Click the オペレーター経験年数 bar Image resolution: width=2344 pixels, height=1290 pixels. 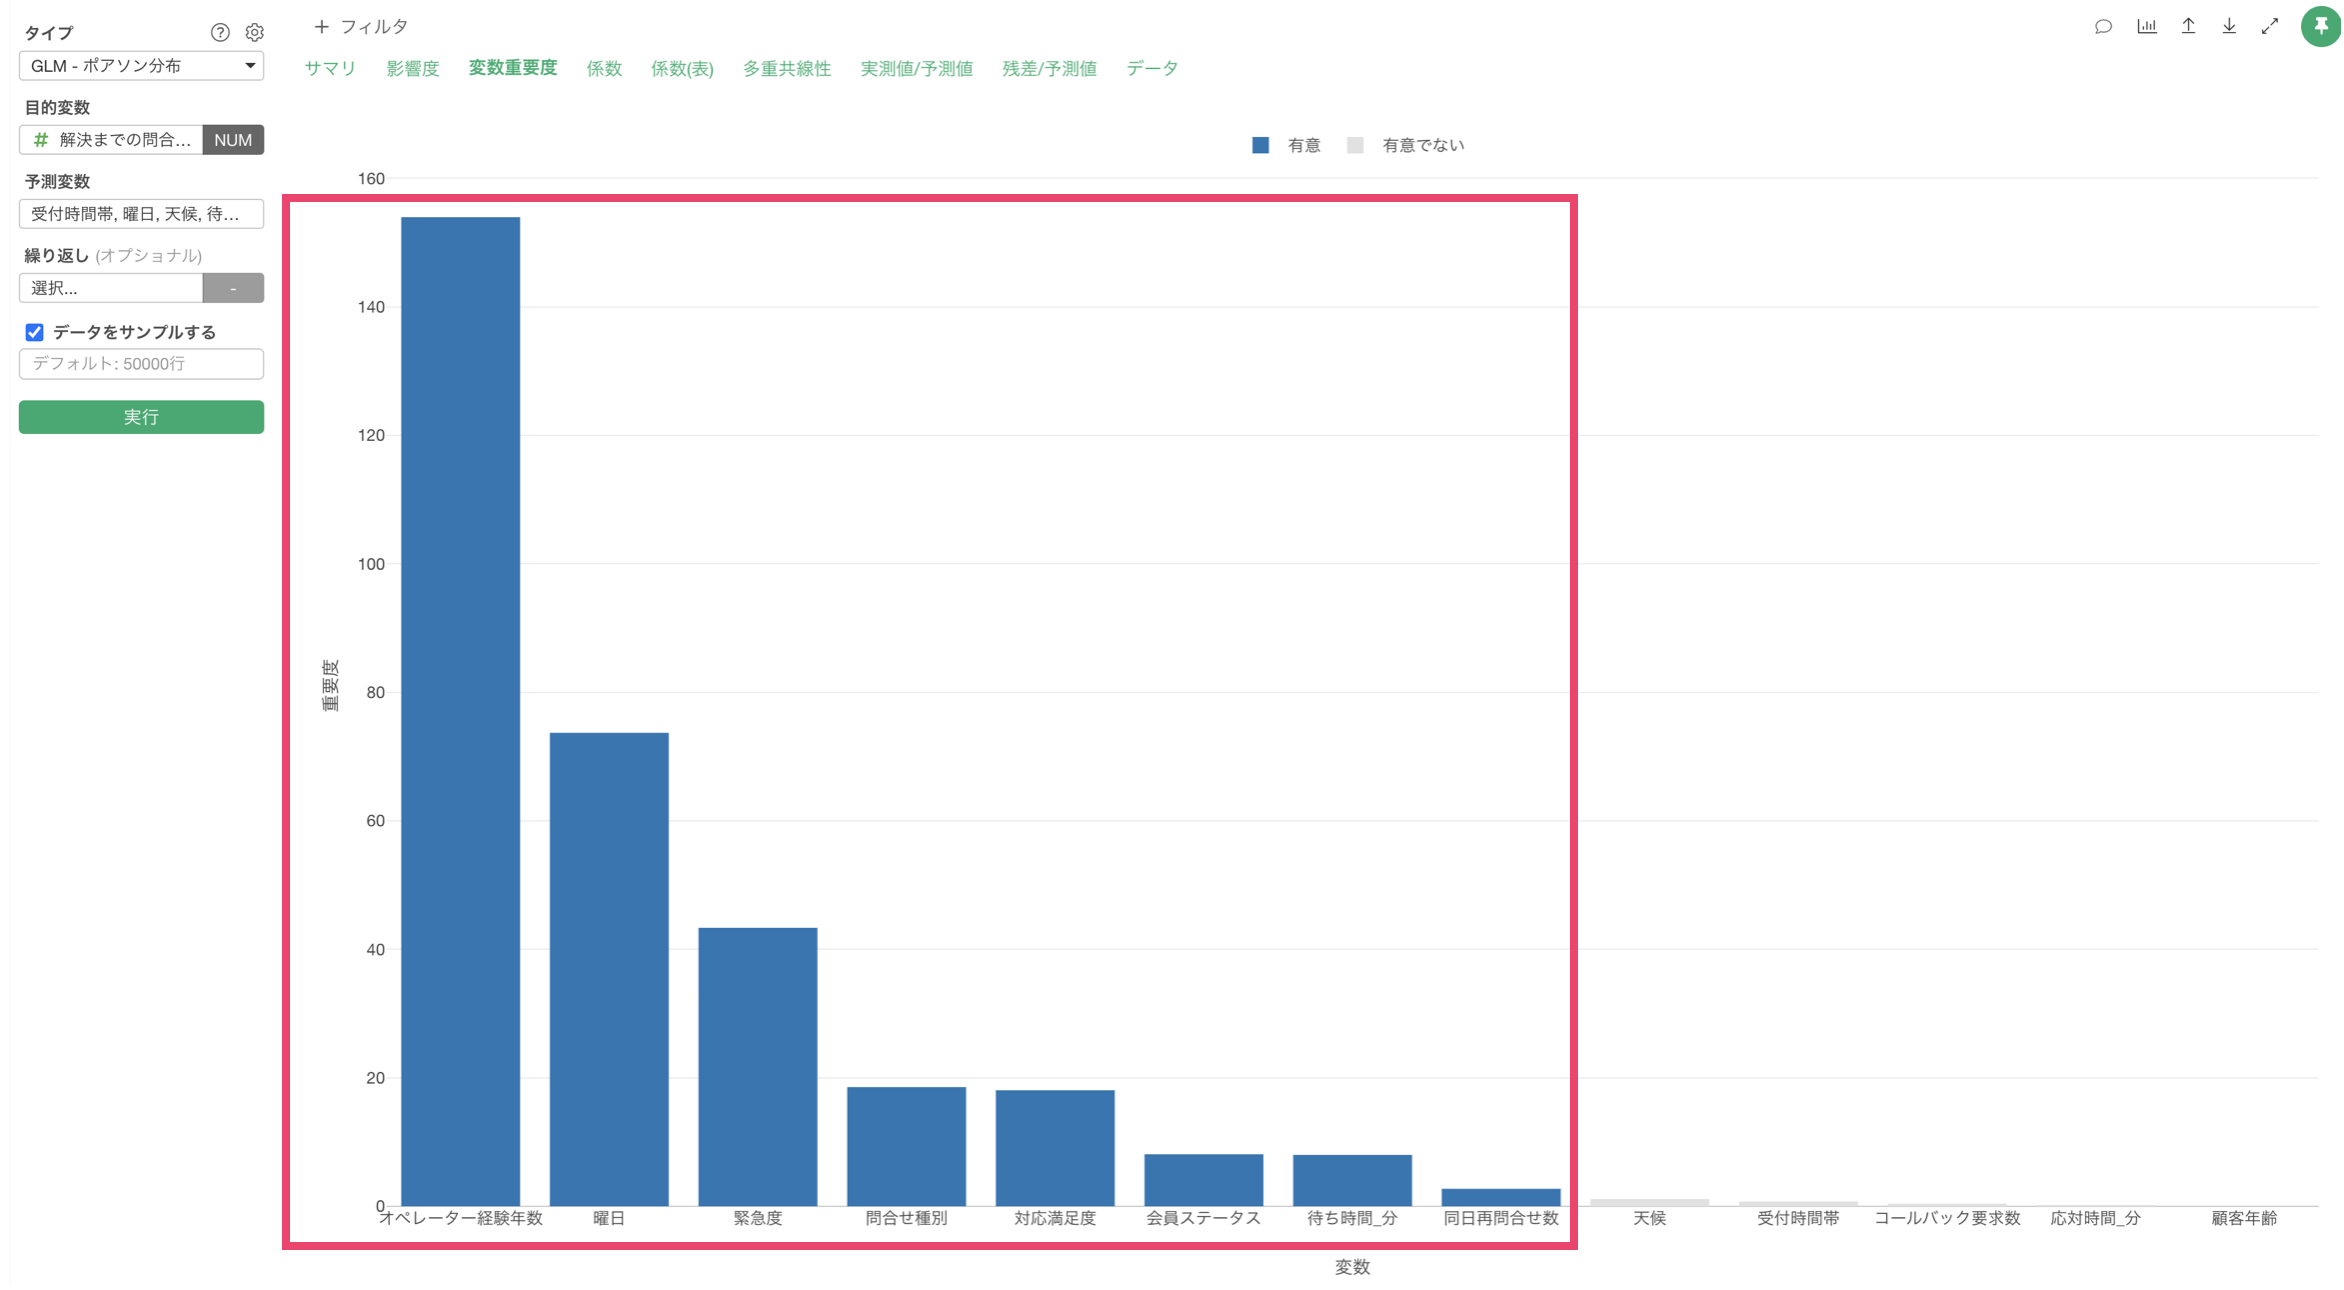[461, 711]
